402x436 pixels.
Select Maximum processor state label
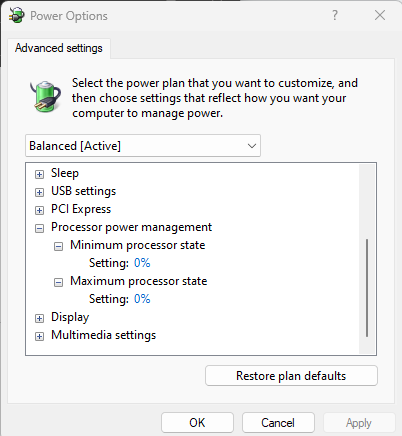(x=139, y=281)
